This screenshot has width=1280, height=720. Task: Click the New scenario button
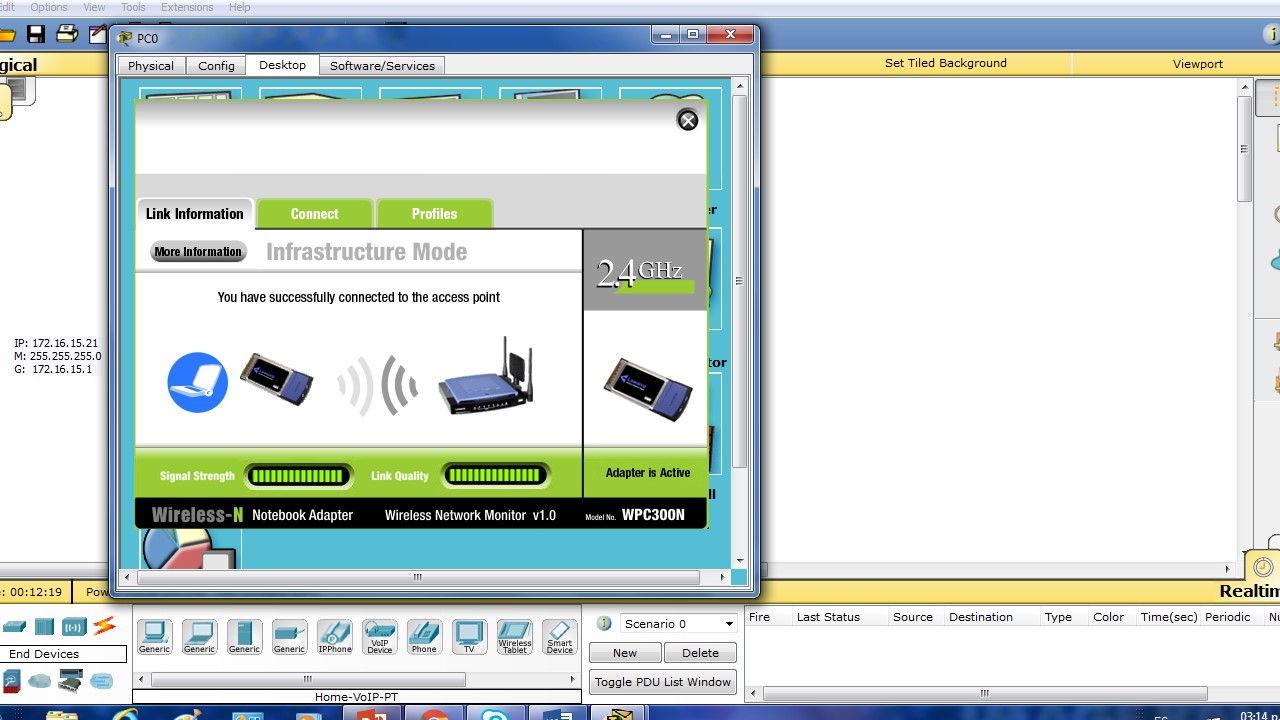pyautogui.click(x=625, y=653)
